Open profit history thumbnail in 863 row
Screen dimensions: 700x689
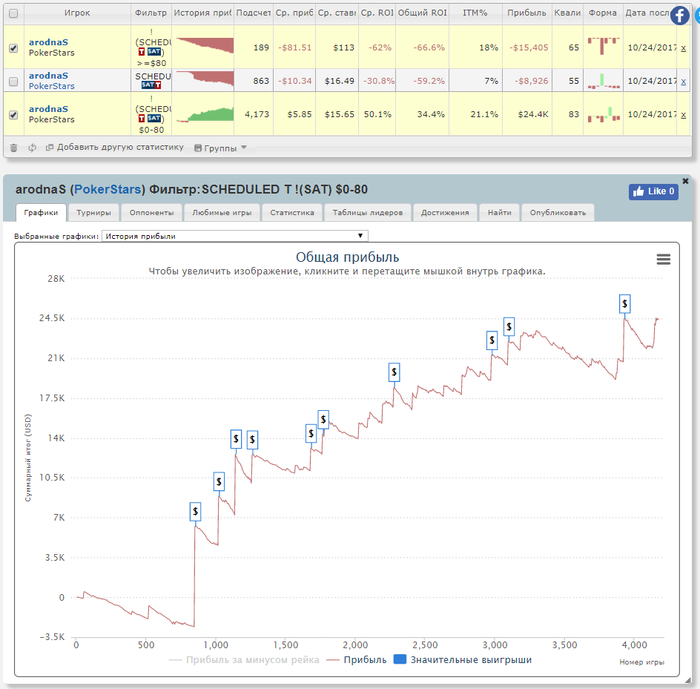coord(205,79)
